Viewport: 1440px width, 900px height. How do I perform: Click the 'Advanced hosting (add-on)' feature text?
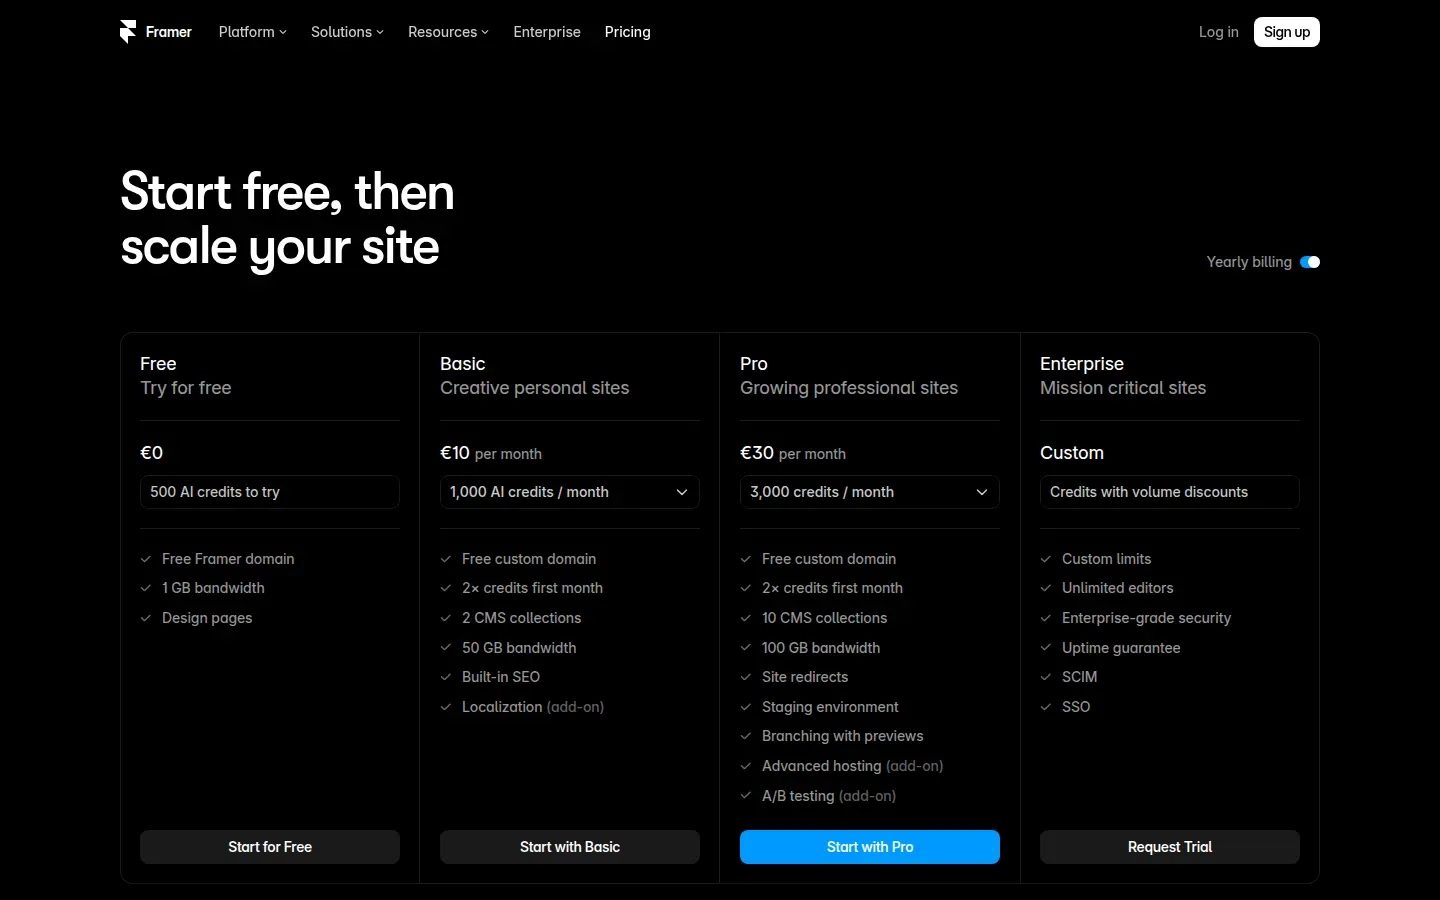(852, 766)
